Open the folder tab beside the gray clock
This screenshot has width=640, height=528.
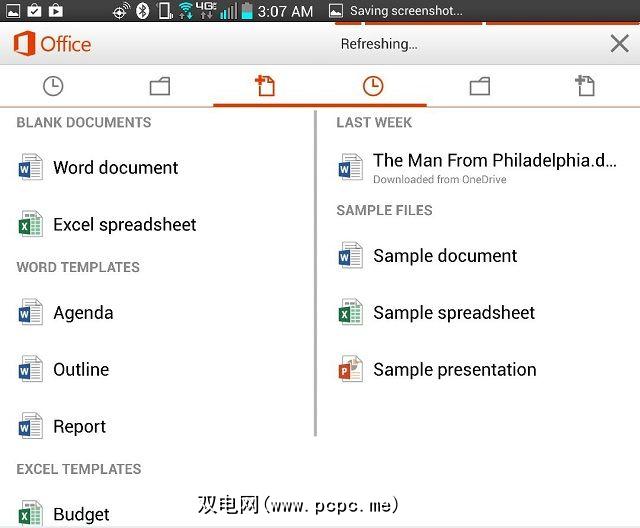160,86
